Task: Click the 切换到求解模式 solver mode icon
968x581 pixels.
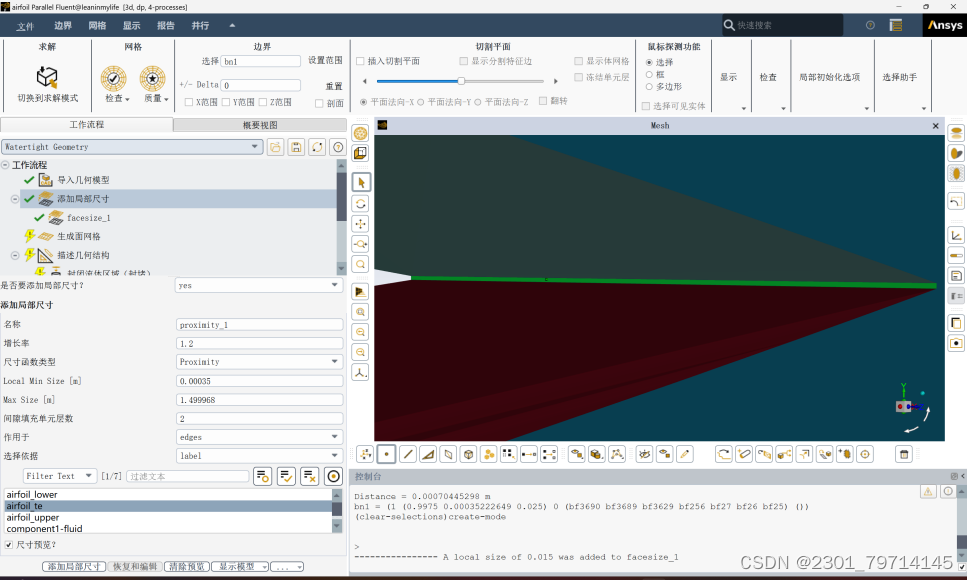Action: tap(46, 77)
